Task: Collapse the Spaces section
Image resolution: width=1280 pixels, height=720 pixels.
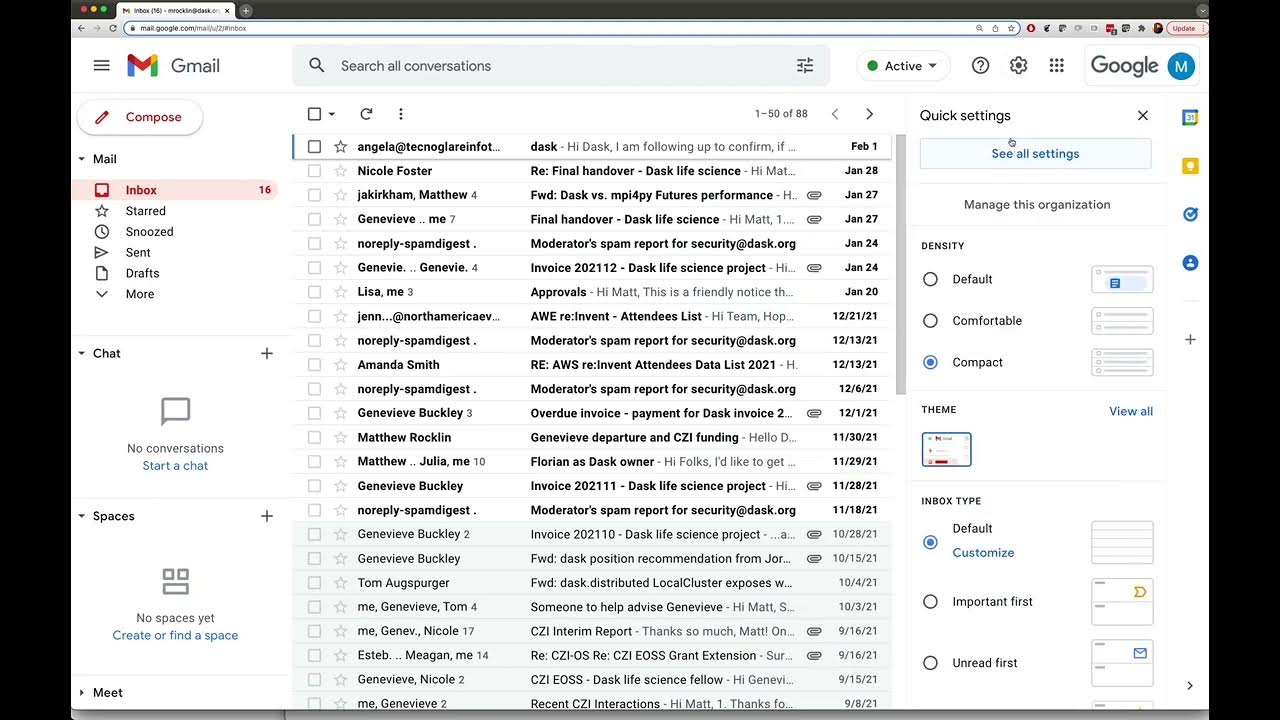Action: click(82, 516)
